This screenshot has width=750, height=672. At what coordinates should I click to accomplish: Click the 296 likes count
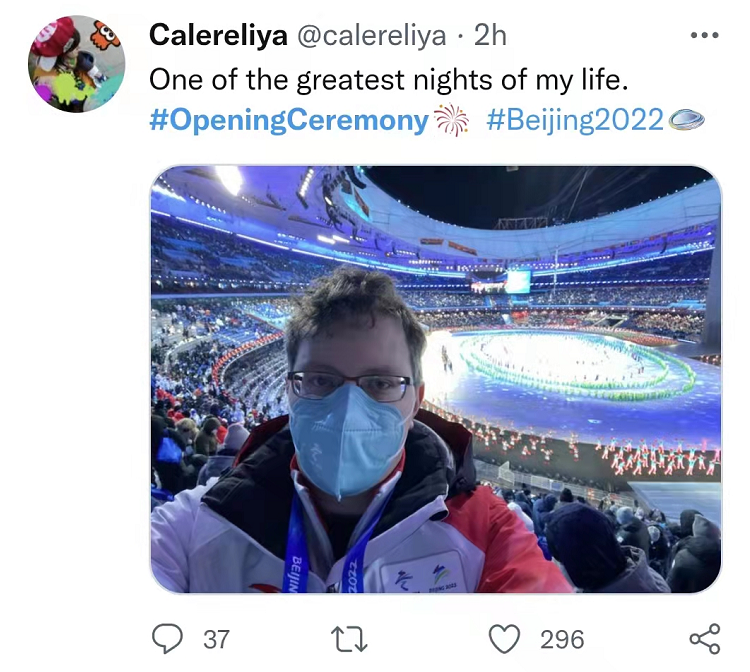562,639
